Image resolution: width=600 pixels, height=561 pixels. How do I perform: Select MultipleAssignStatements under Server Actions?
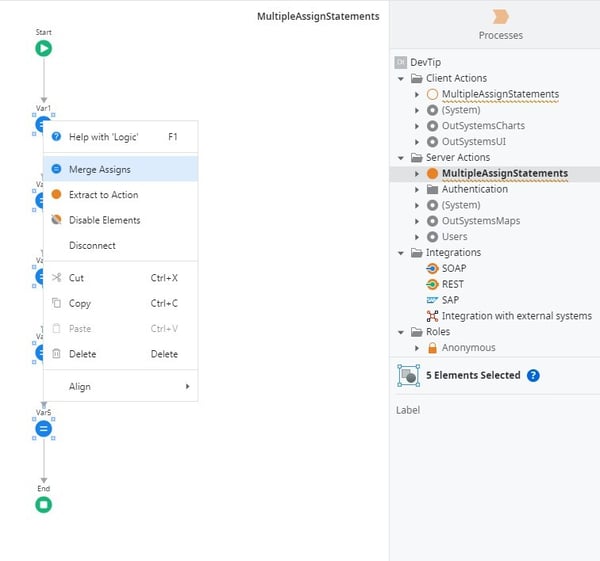click(504, 173)
